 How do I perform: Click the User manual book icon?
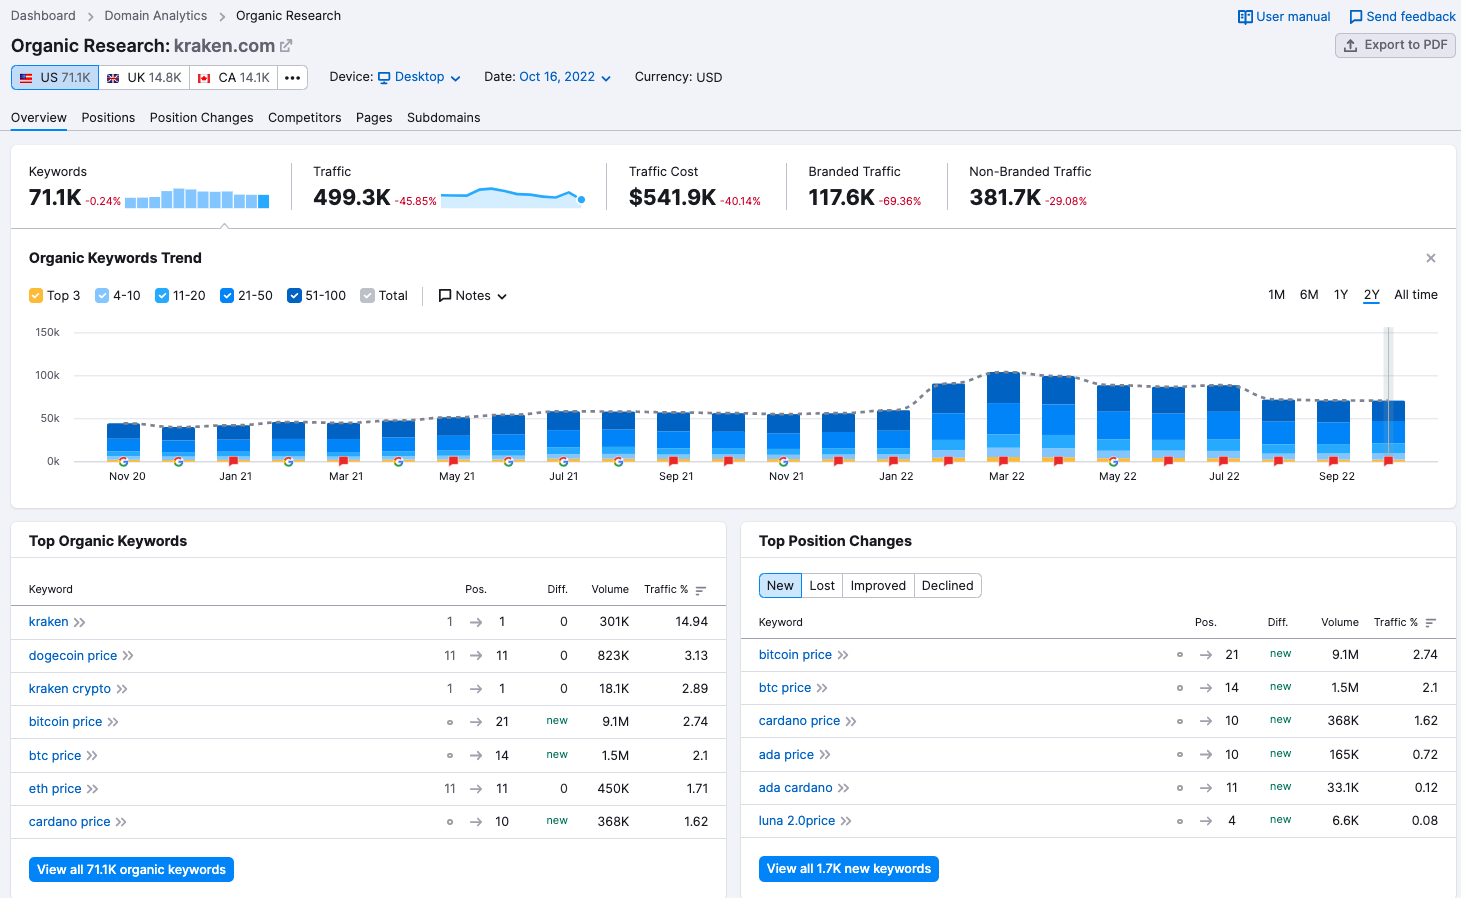pyautogui.click(x=1245, y=17)
